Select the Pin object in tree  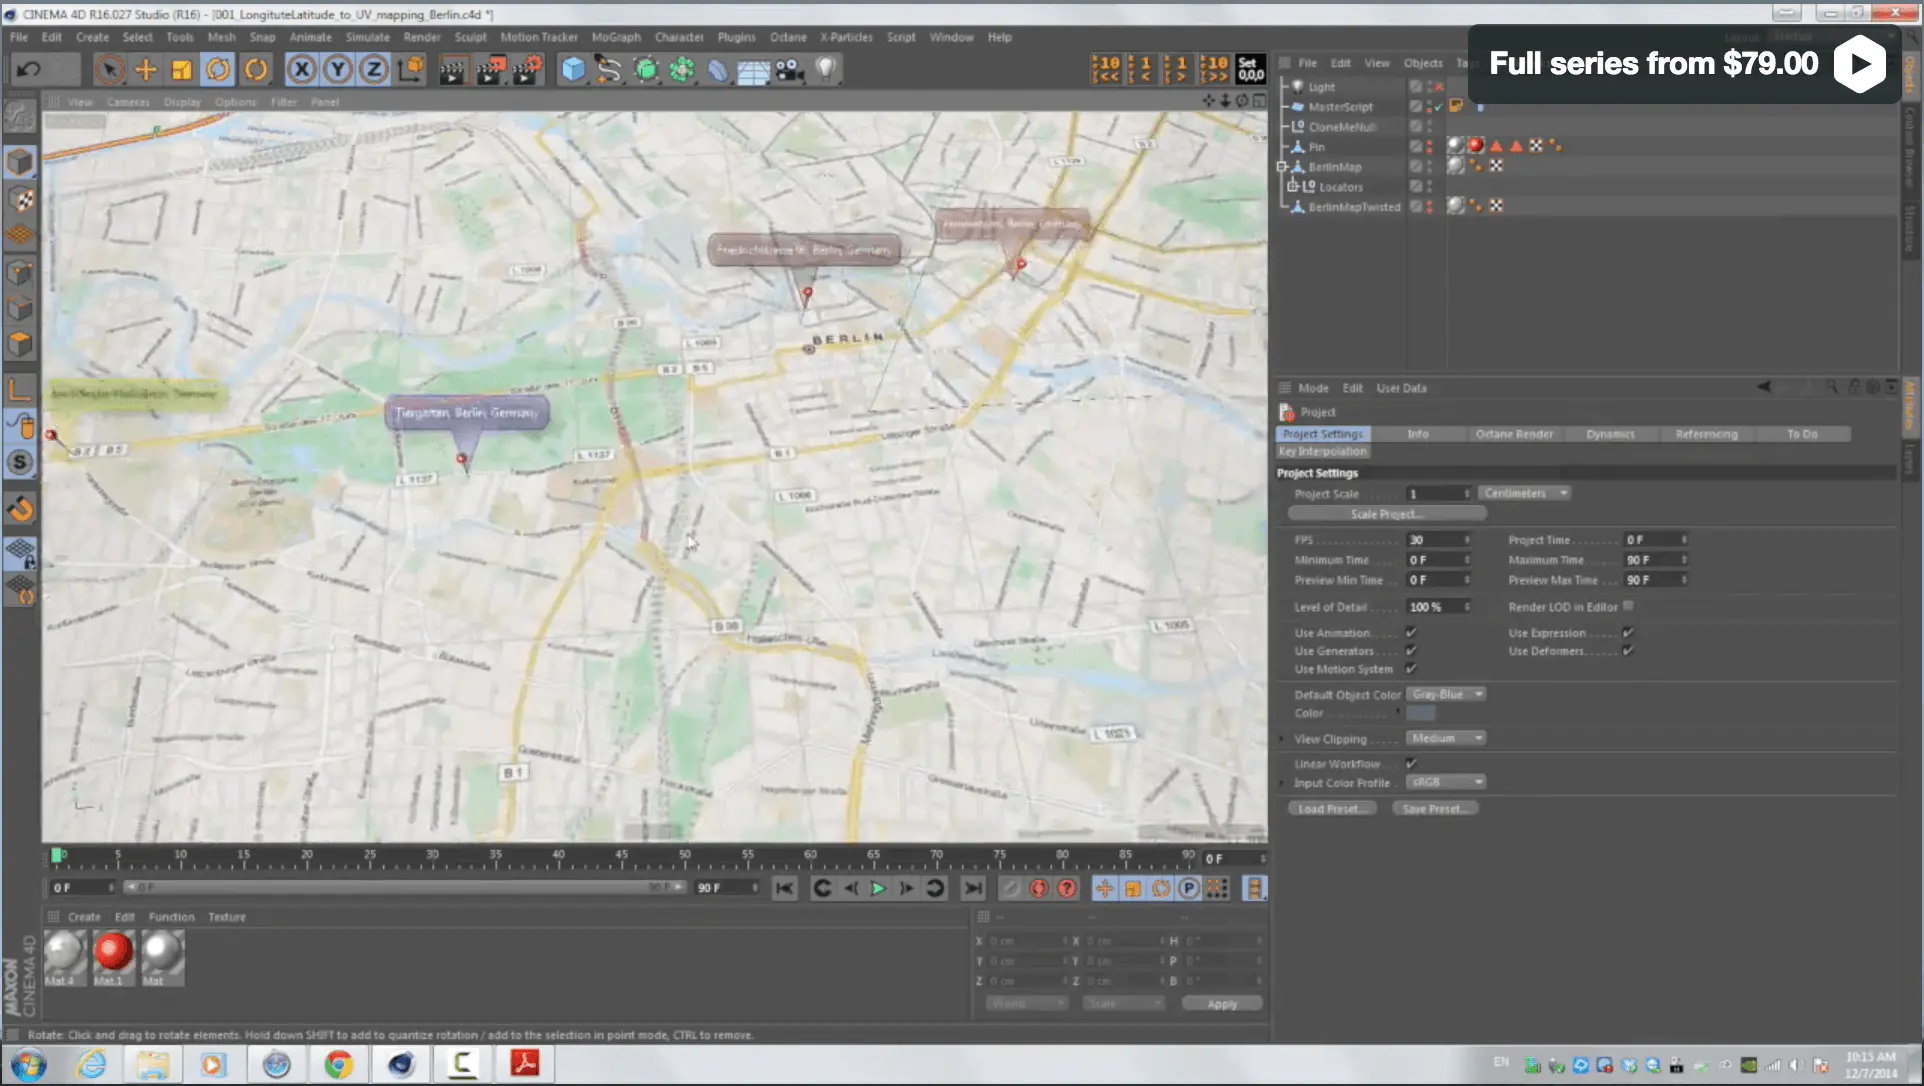[1316, 147]
